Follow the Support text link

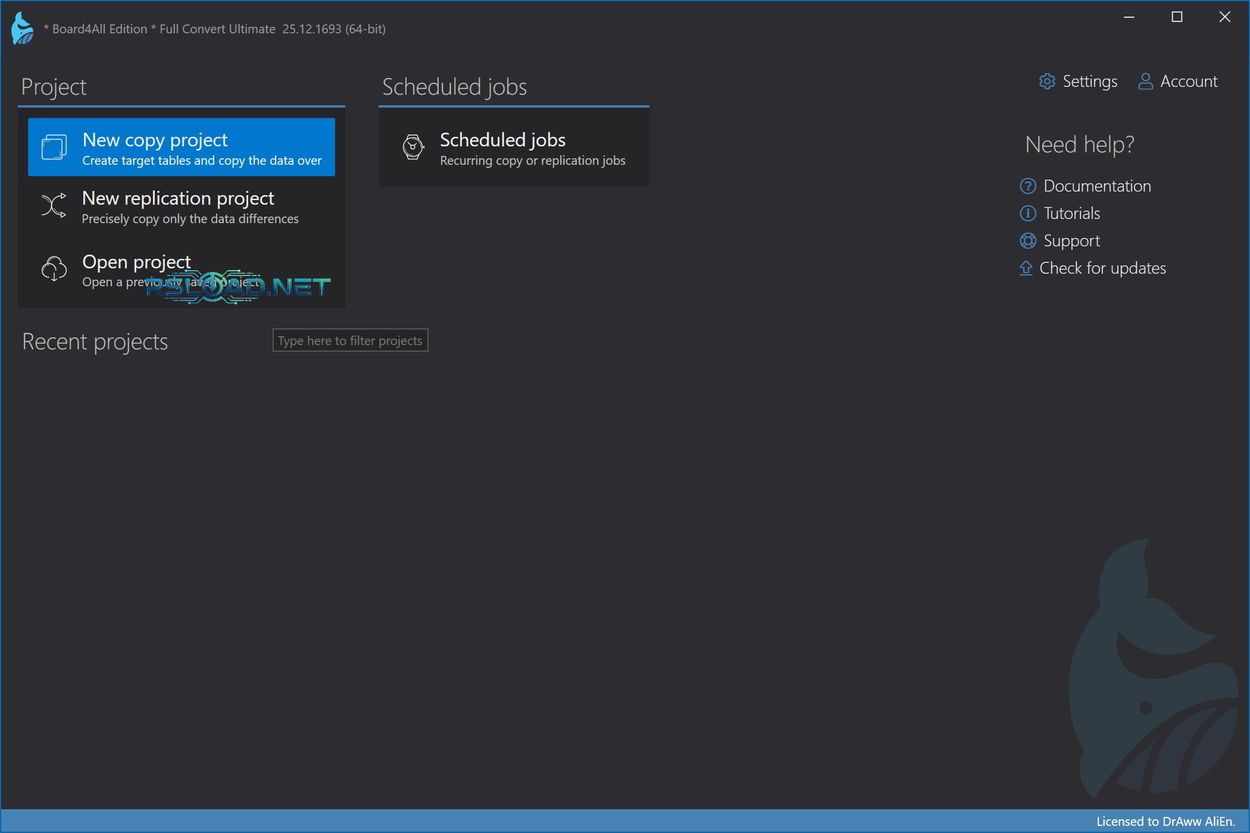coord(1071,241)
